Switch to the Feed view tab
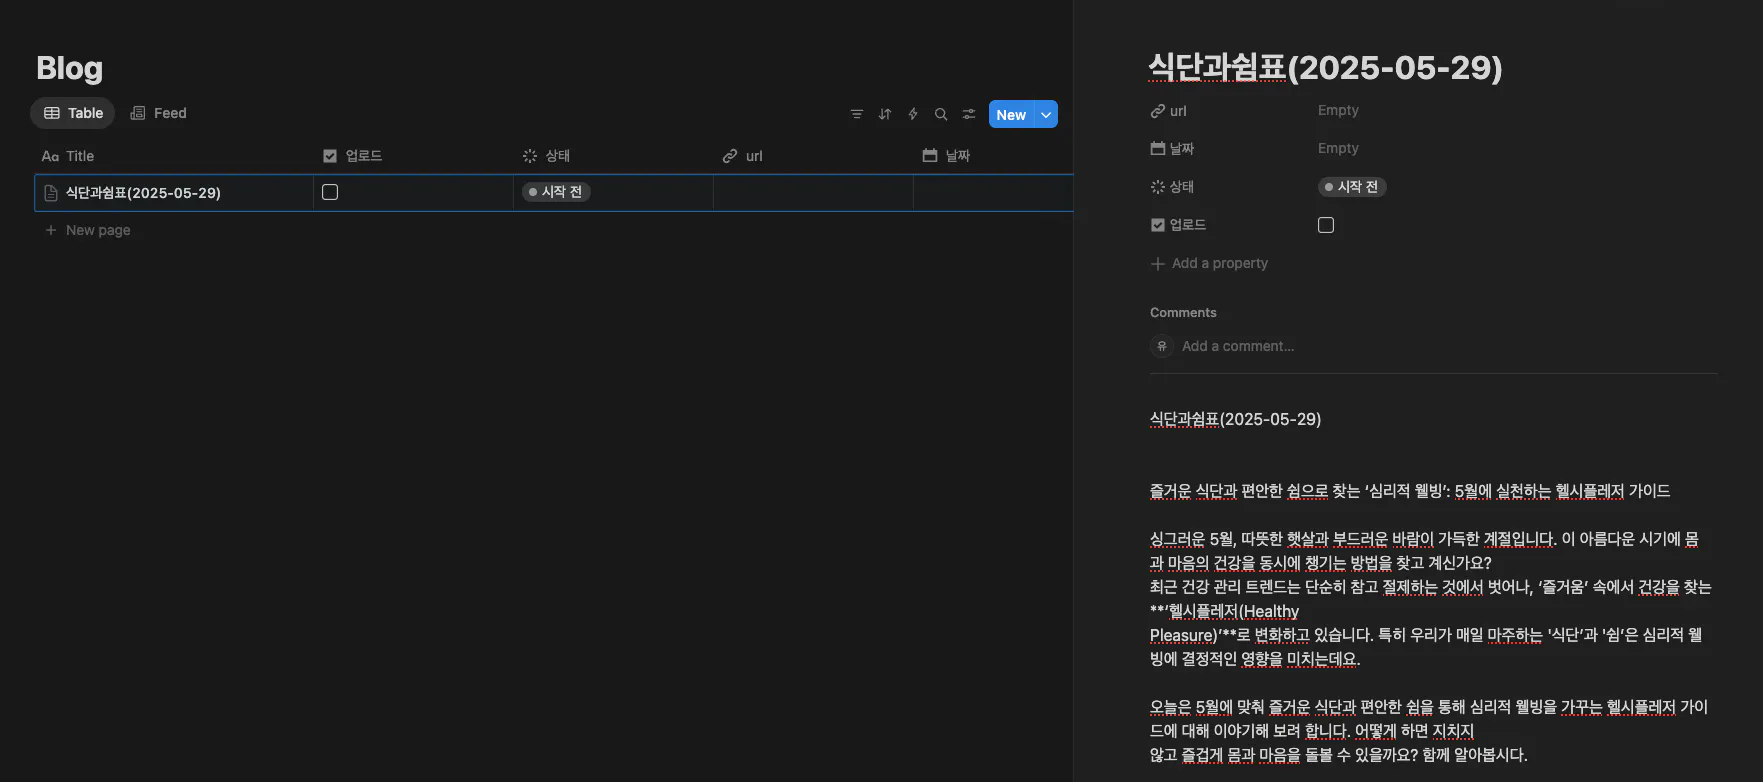This screenshot has height=782, width=1763. [x=159, y=113]
